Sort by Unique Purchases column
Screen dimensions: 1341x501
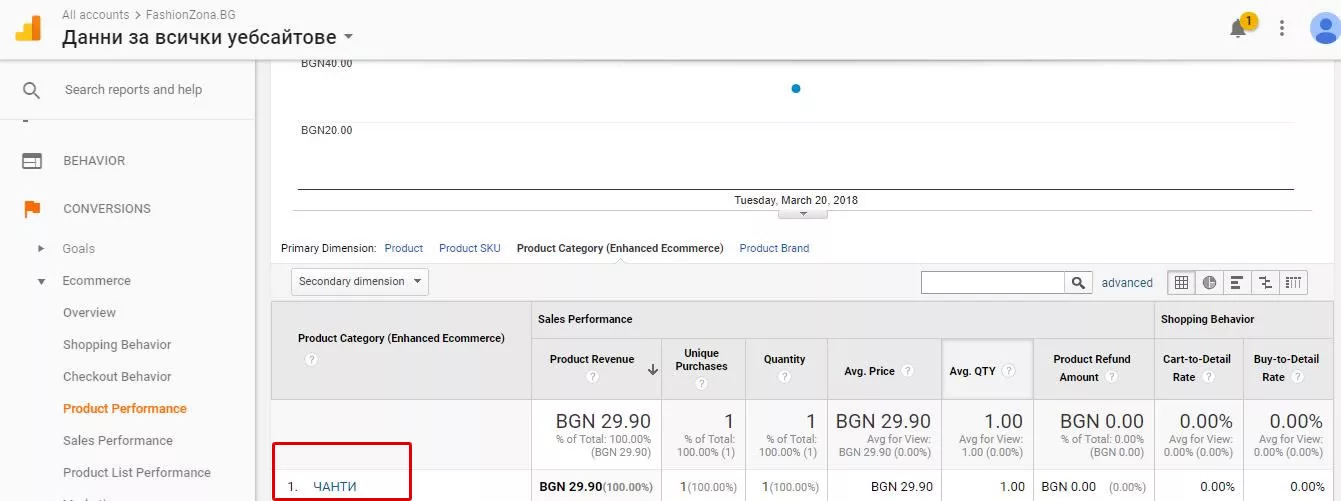click(x=701, y=360)
